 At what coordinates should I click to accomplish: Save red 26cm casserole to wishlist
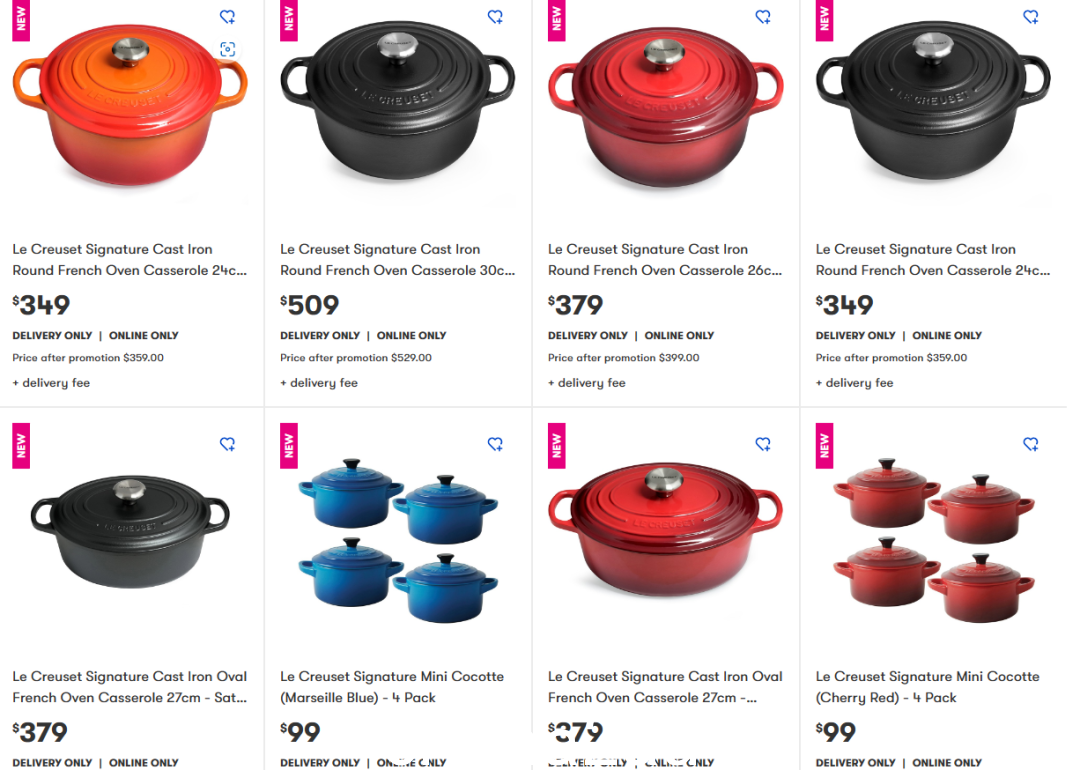763,17
